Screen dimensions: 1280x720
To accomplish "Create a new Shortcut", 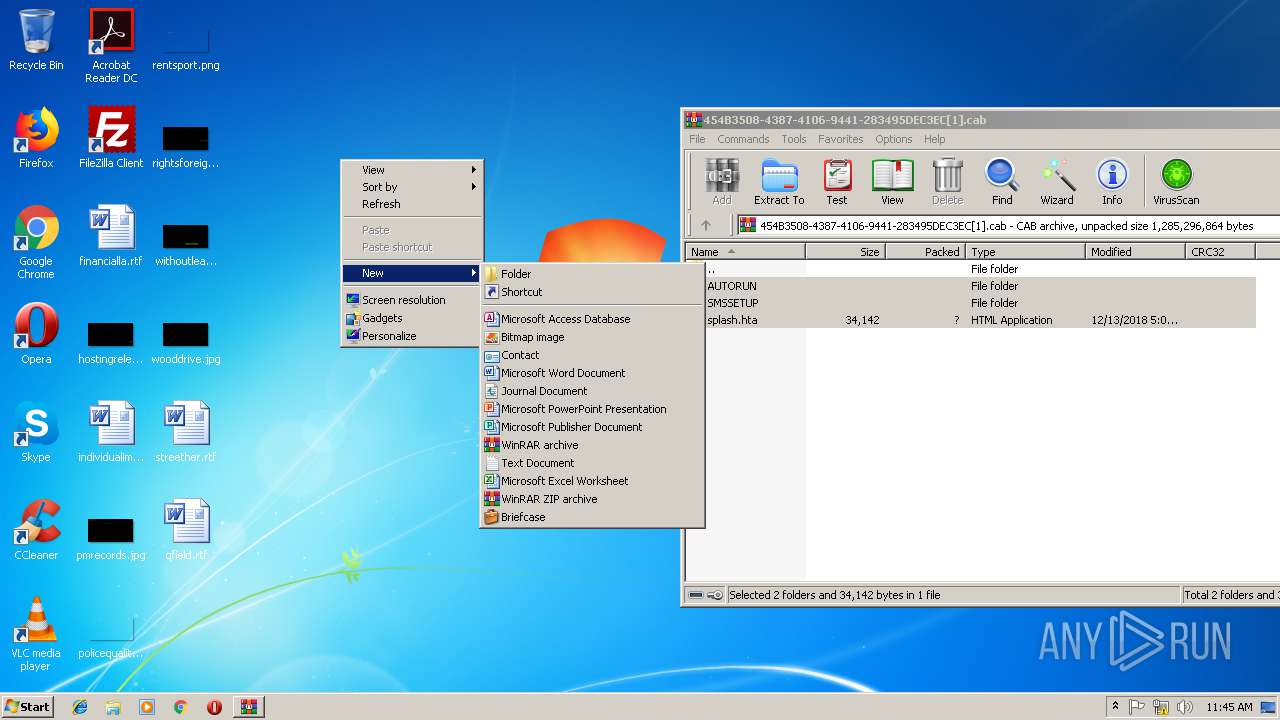I will coord(592,292).
